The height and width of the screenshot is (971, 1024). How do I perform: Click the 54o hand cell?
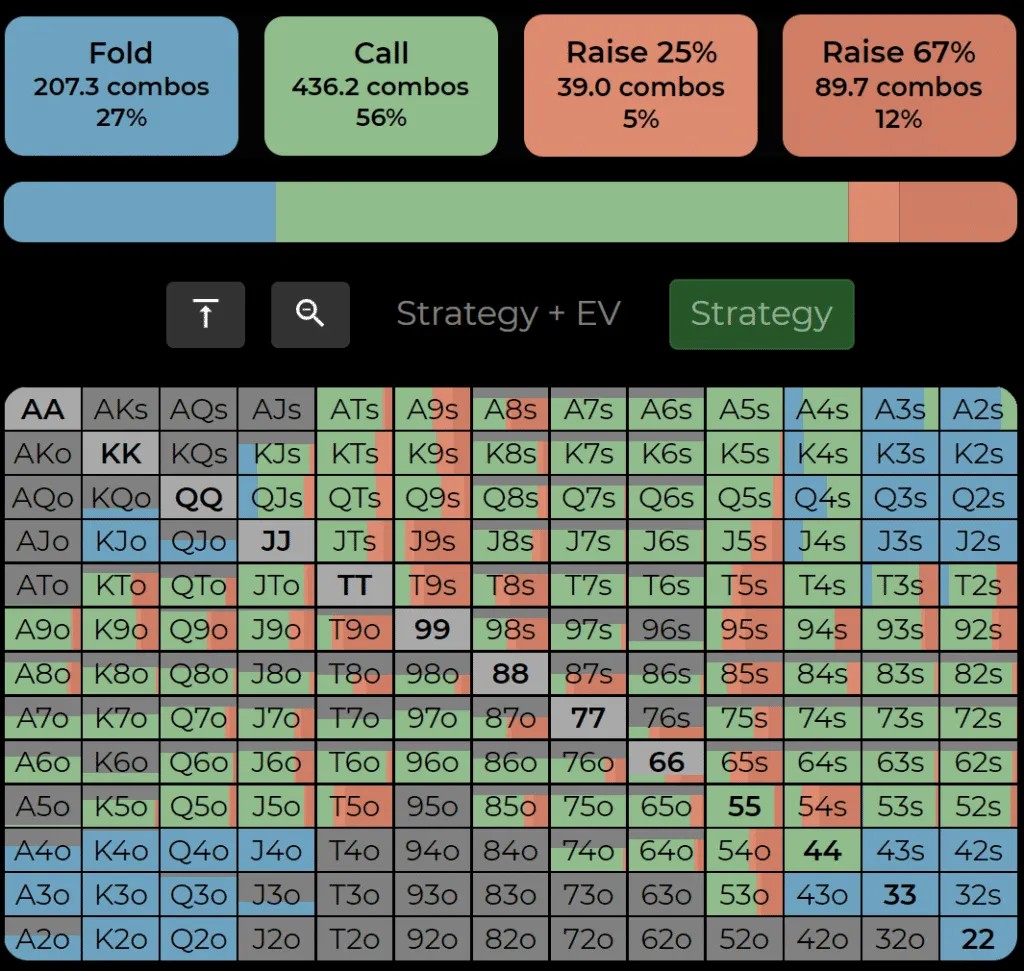pyautogui.click(x=745, y=851)
